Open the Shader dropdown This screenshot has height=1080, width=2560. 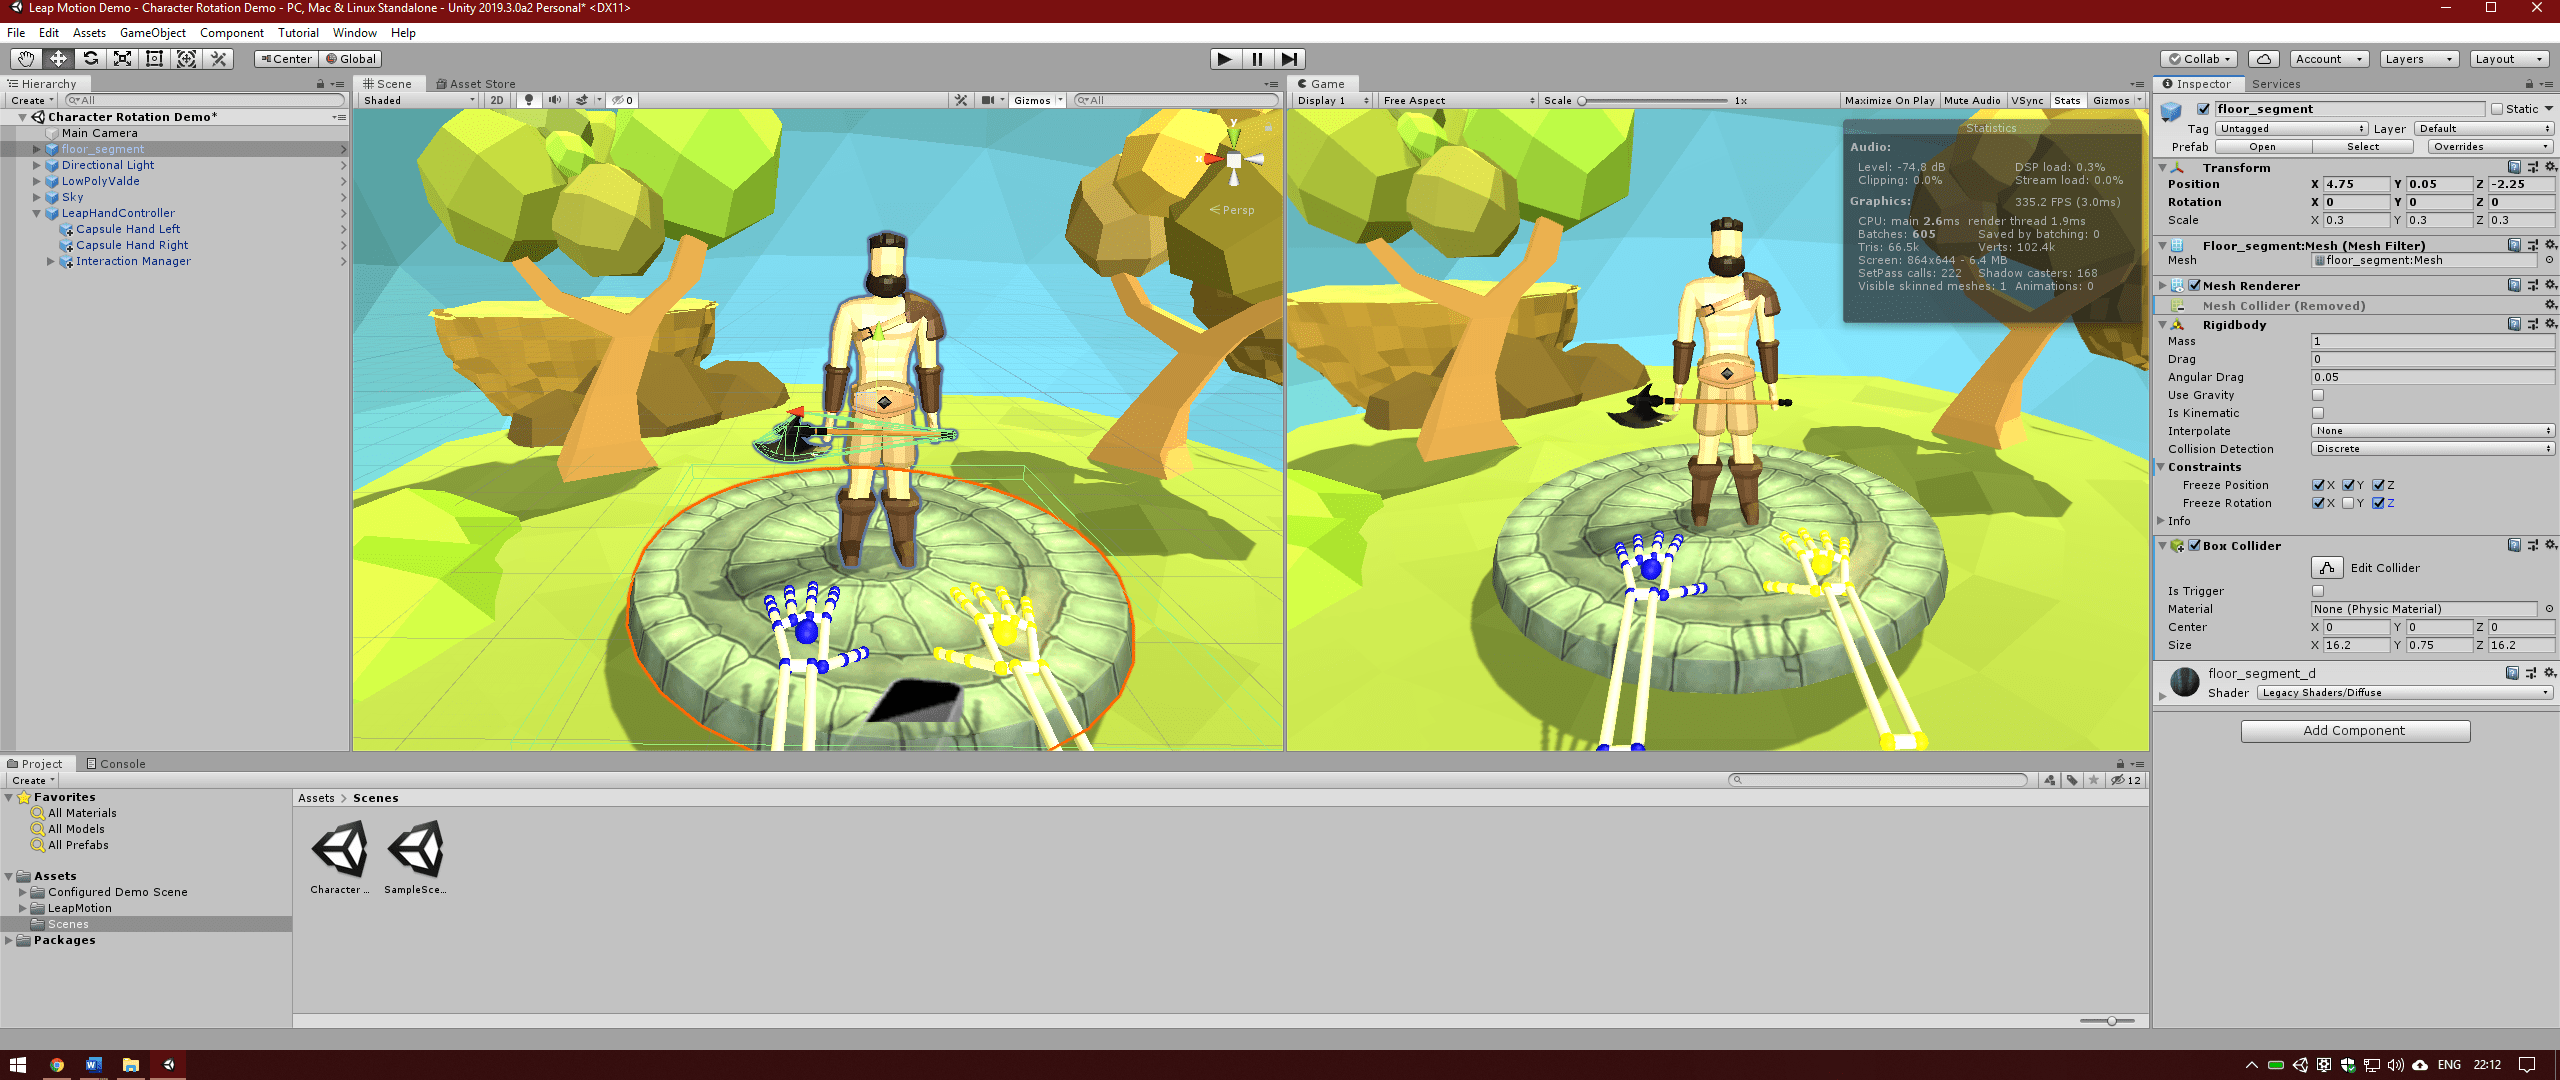2405,693
